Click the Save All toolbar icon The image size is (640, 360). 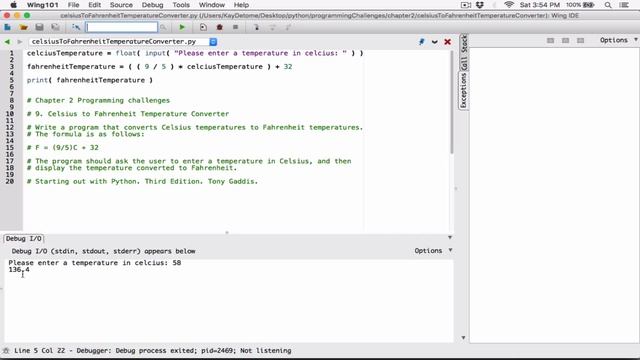tap(55, 27)
